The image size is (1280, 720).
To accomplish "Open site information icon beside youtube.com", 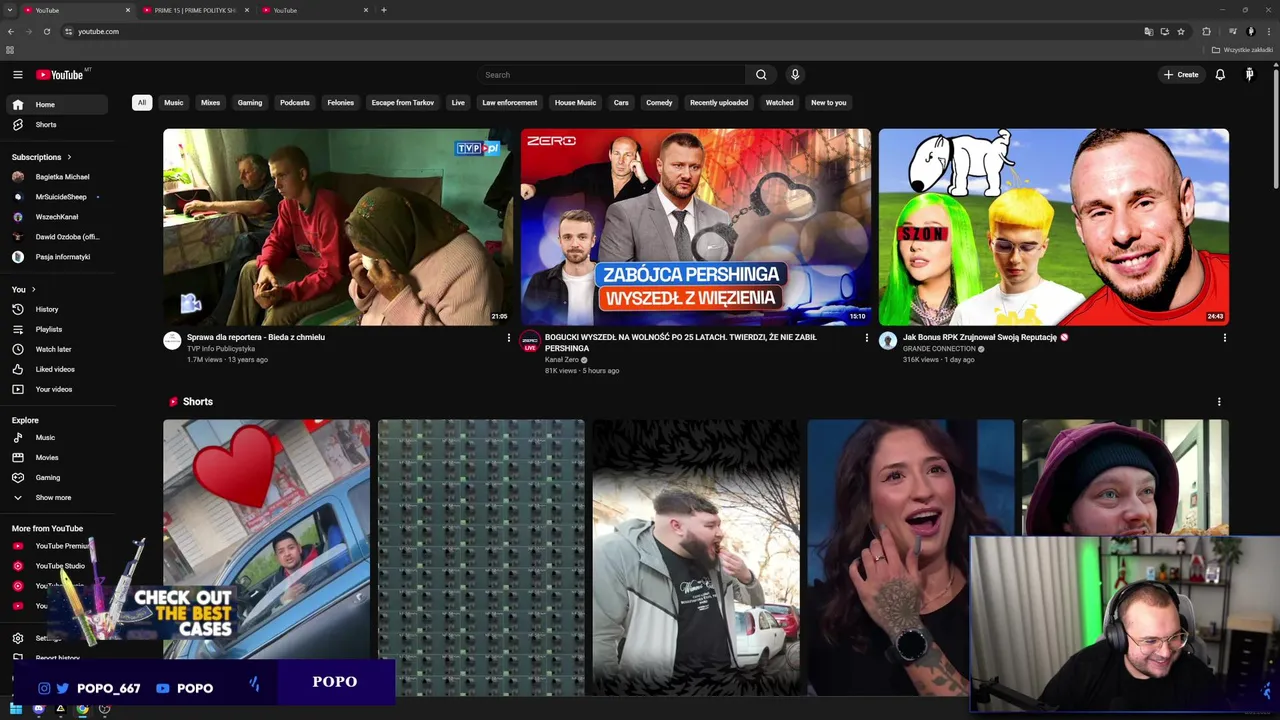I will (x=69, y=31).
